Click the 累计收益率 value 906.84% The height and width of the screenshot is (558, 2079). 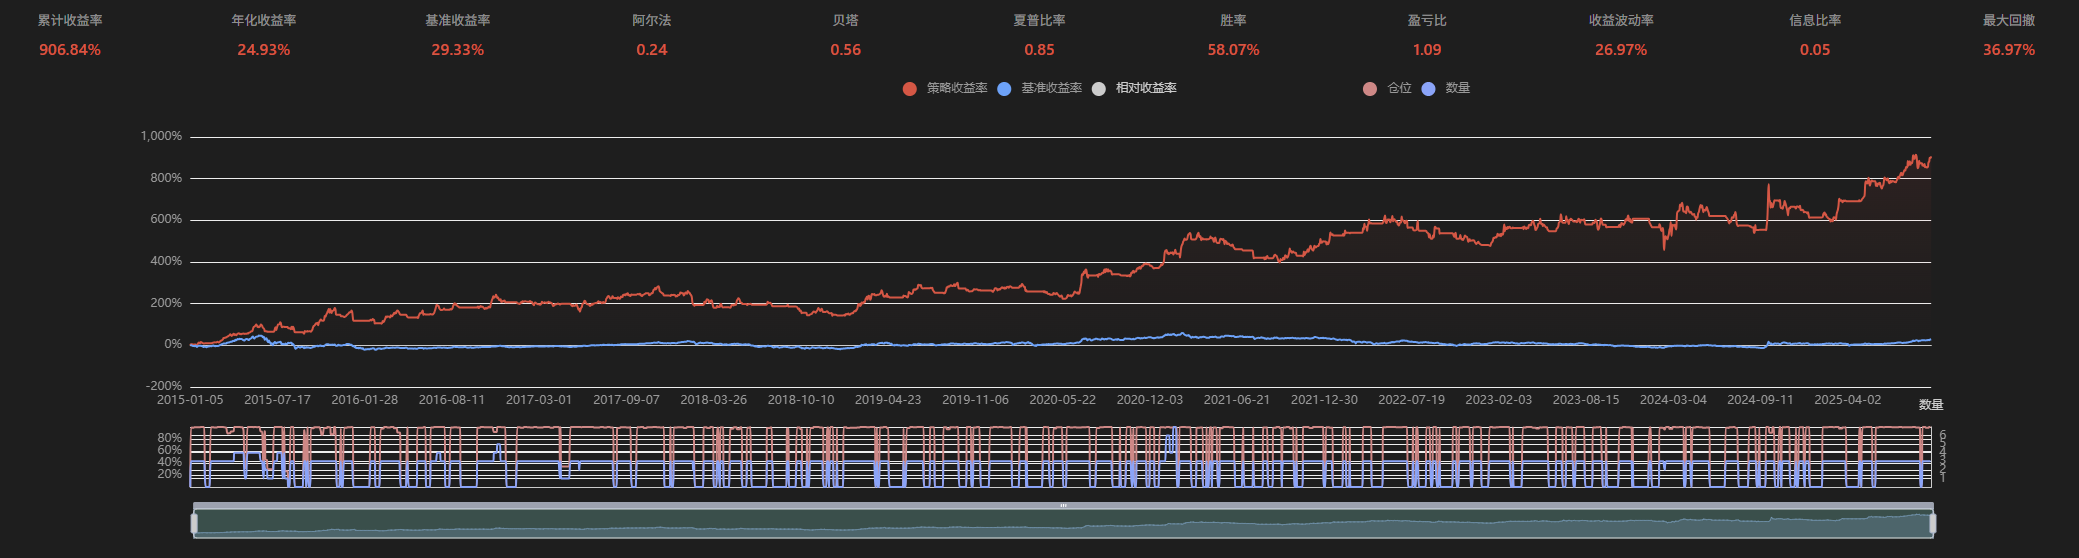click(x=70, y=50)
